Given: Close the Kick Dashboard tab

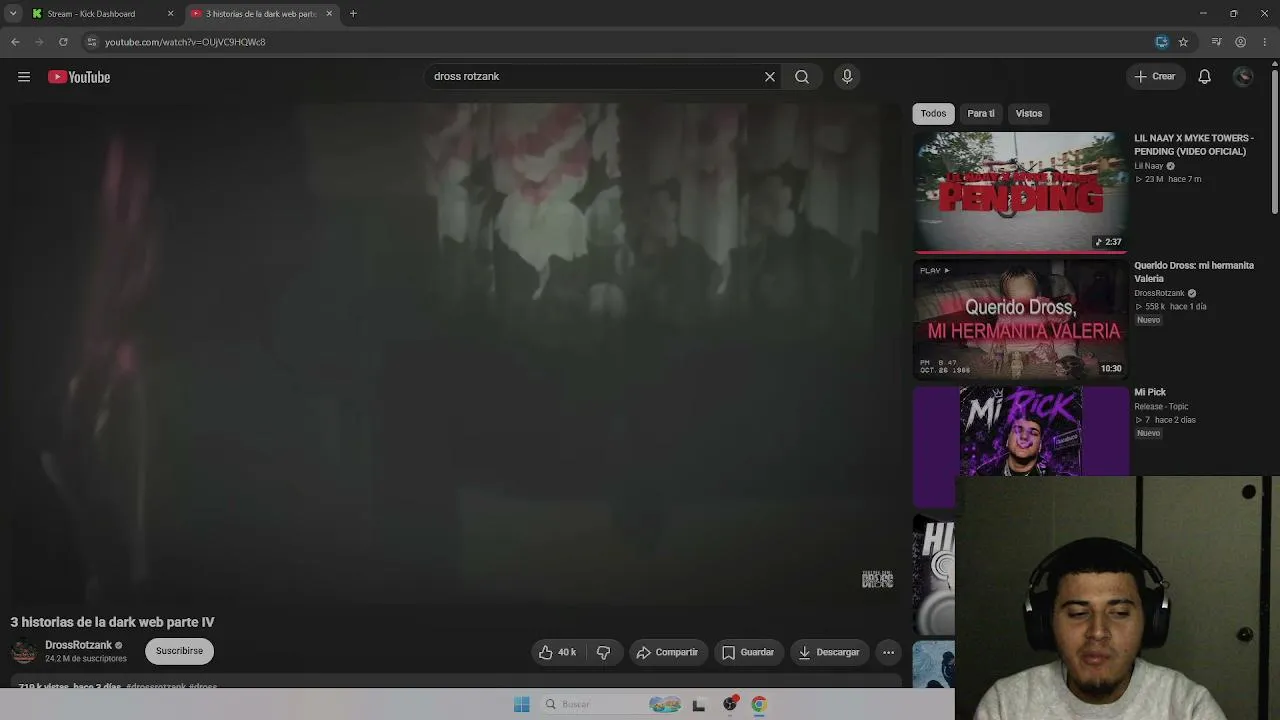Looking at the screenshot, I should pos(170,14).
